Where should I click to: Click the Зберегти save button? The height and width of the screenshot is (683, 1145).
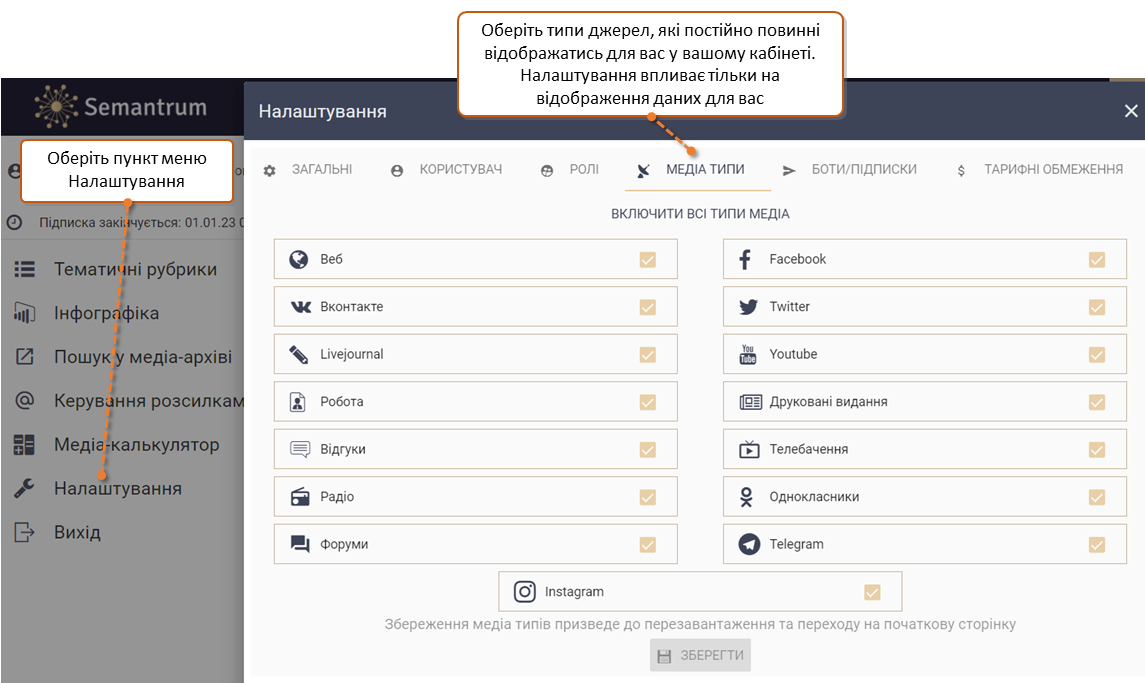[700, 656]
